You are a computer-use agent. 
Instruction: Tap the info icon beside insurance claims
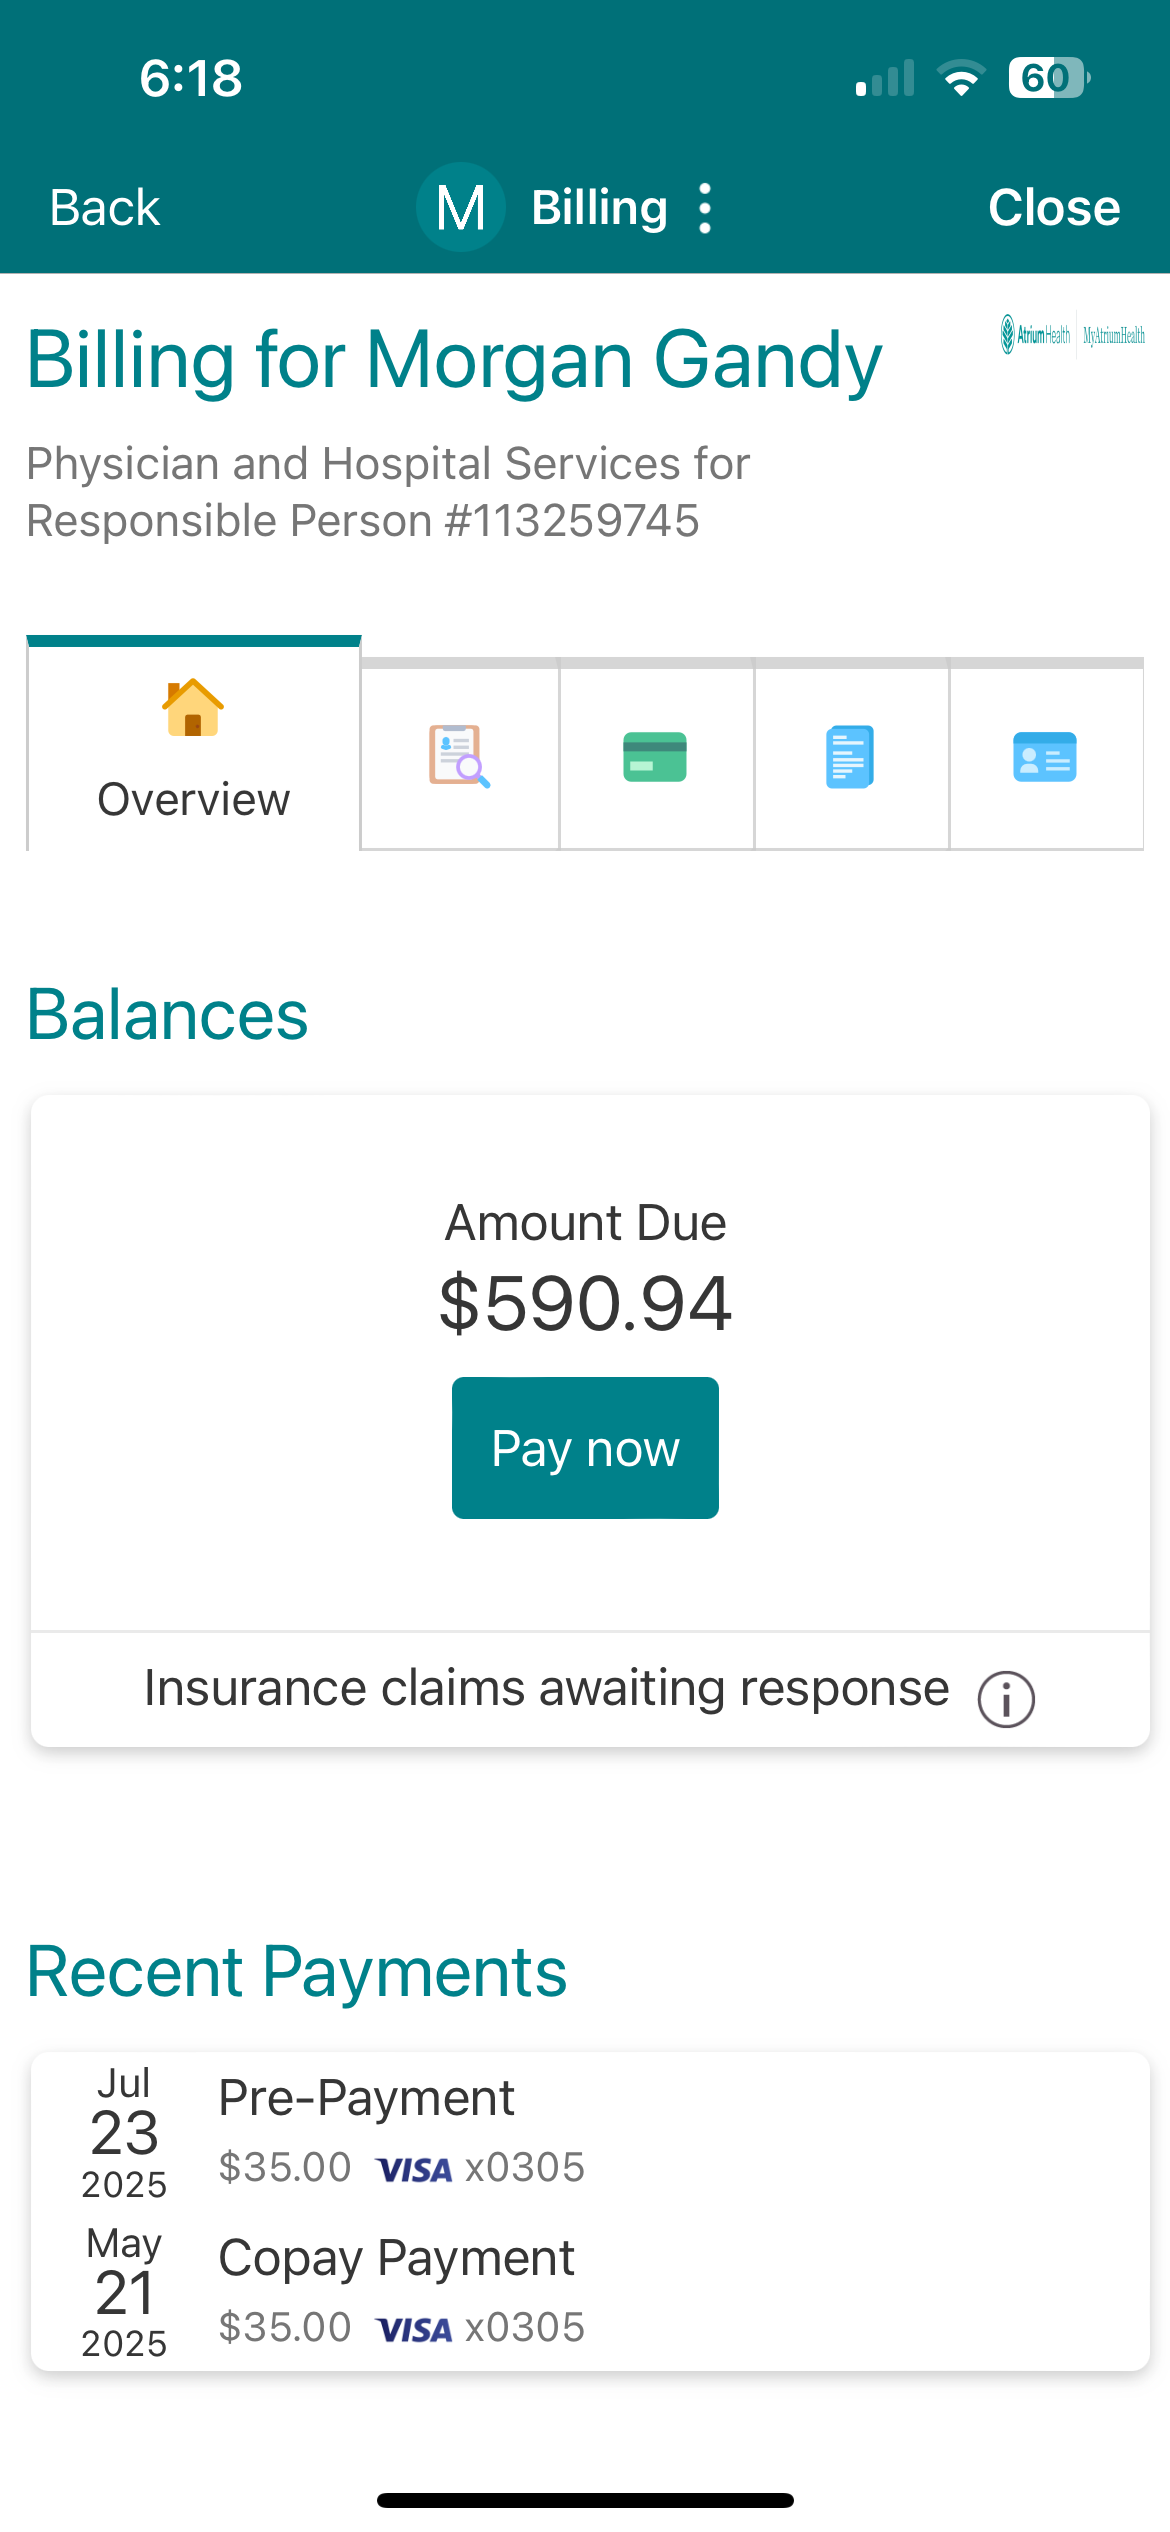1006,1698
